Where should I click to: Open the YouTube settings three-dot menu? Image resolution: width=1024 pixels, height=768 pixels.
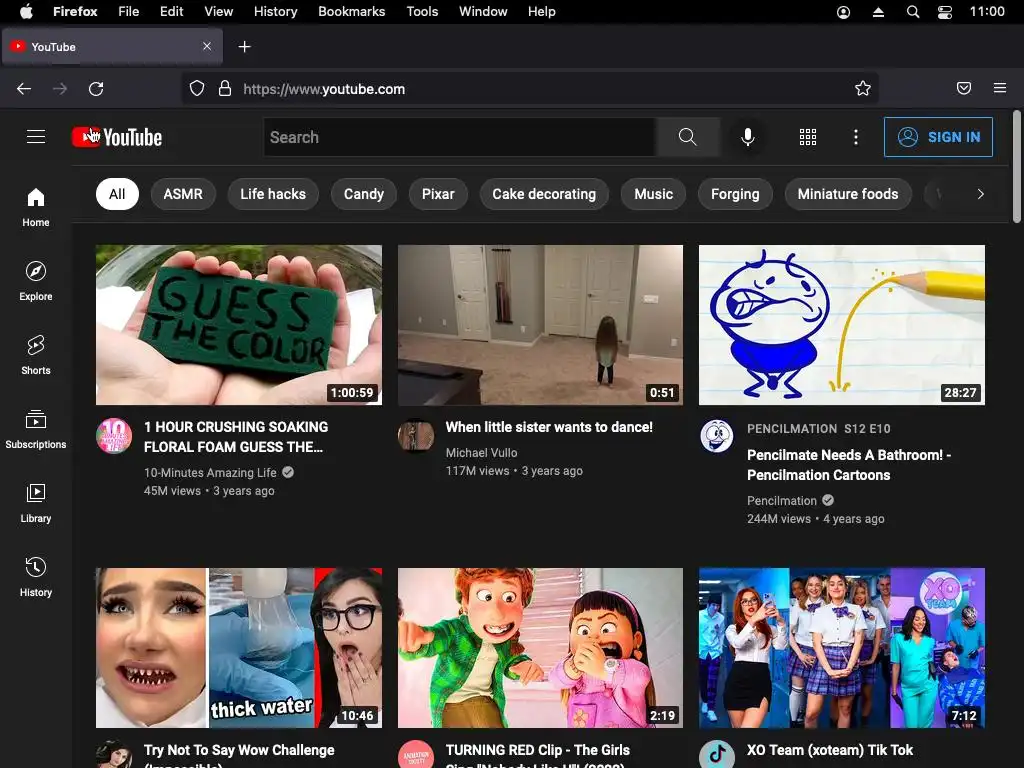[x=856, y=137]
